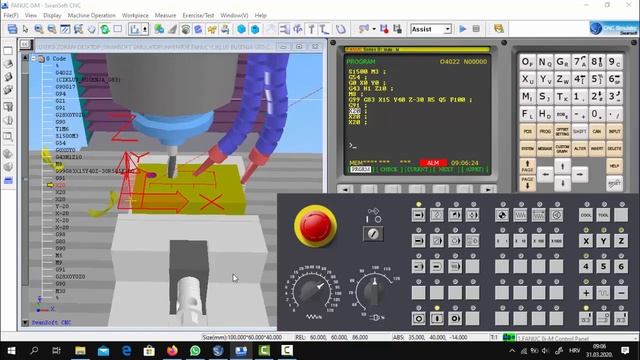Open Firefox from the Windows taskbar
640x360 pixels.
[x=172, y=351]
